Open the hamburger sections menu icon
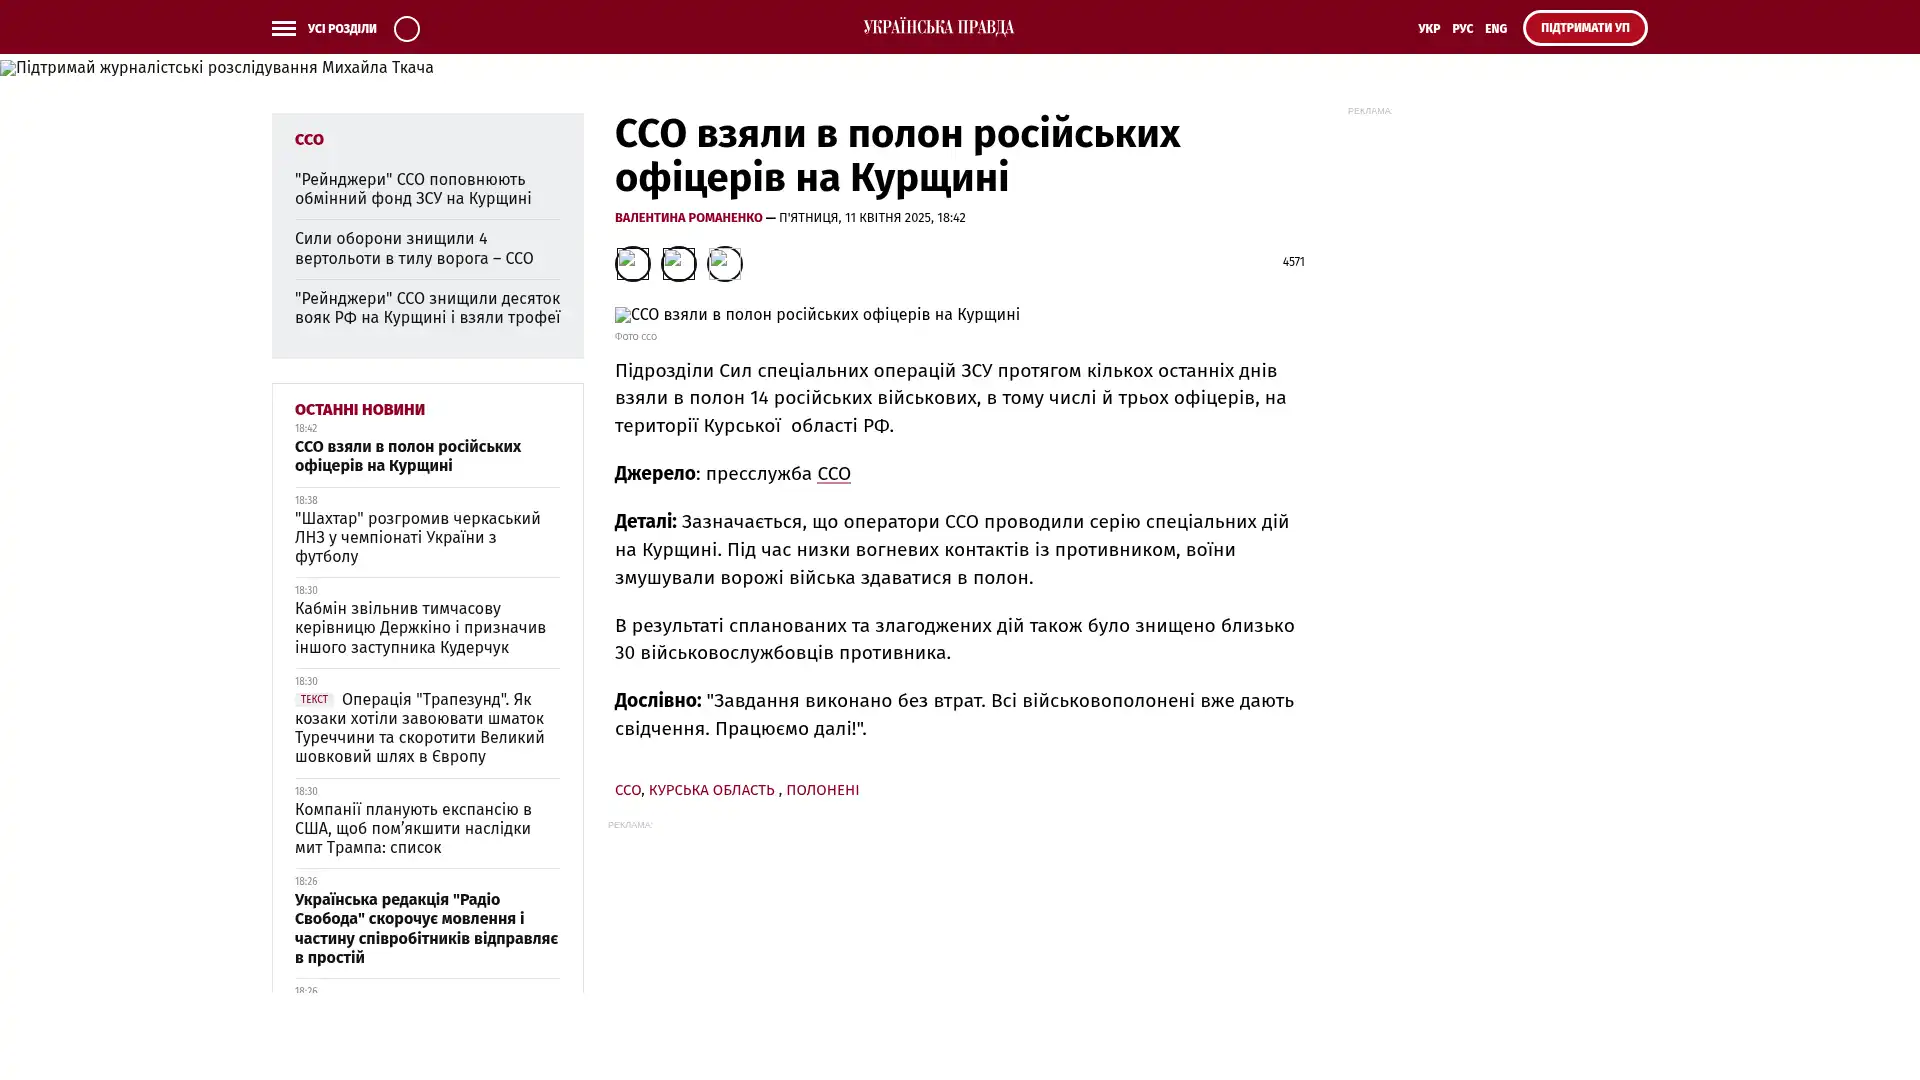Image resolution: width=1920 pixels, height=1080 pixels. click(284, 28)
